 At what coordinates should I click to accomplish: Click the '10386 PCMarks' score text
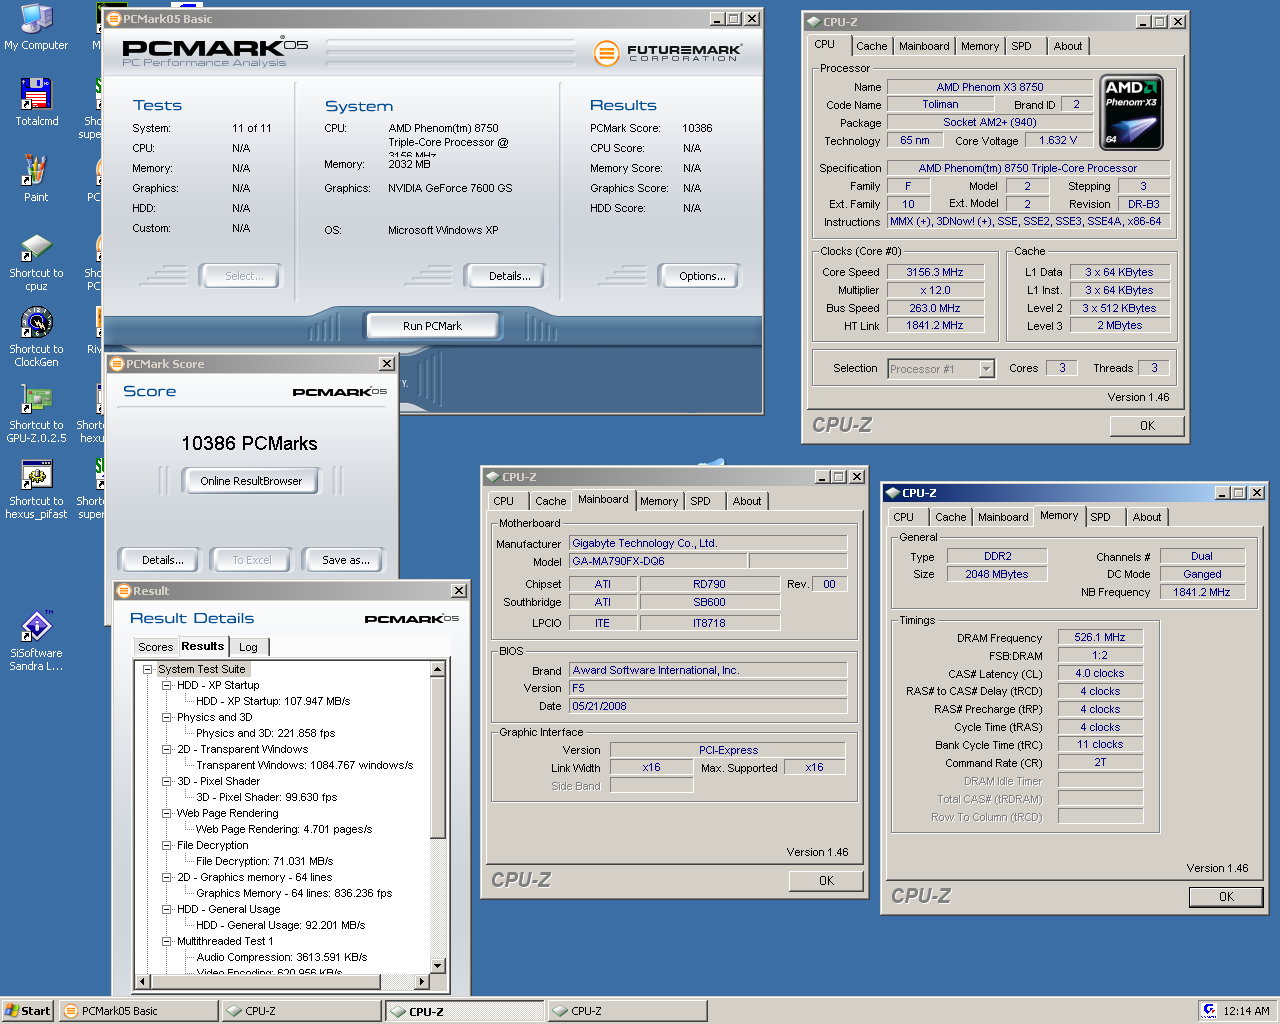point(249,444)
